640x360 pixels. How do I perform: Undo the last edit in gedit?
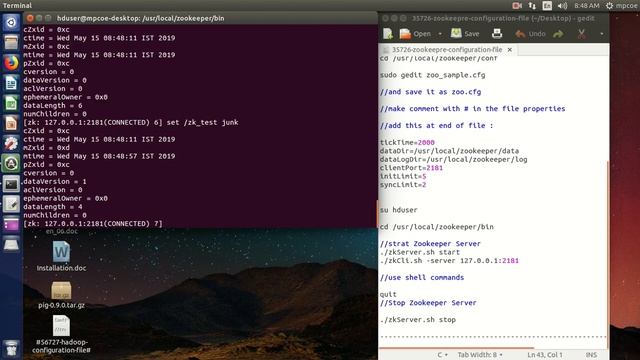pyautogui.click(x=530, y=34)
